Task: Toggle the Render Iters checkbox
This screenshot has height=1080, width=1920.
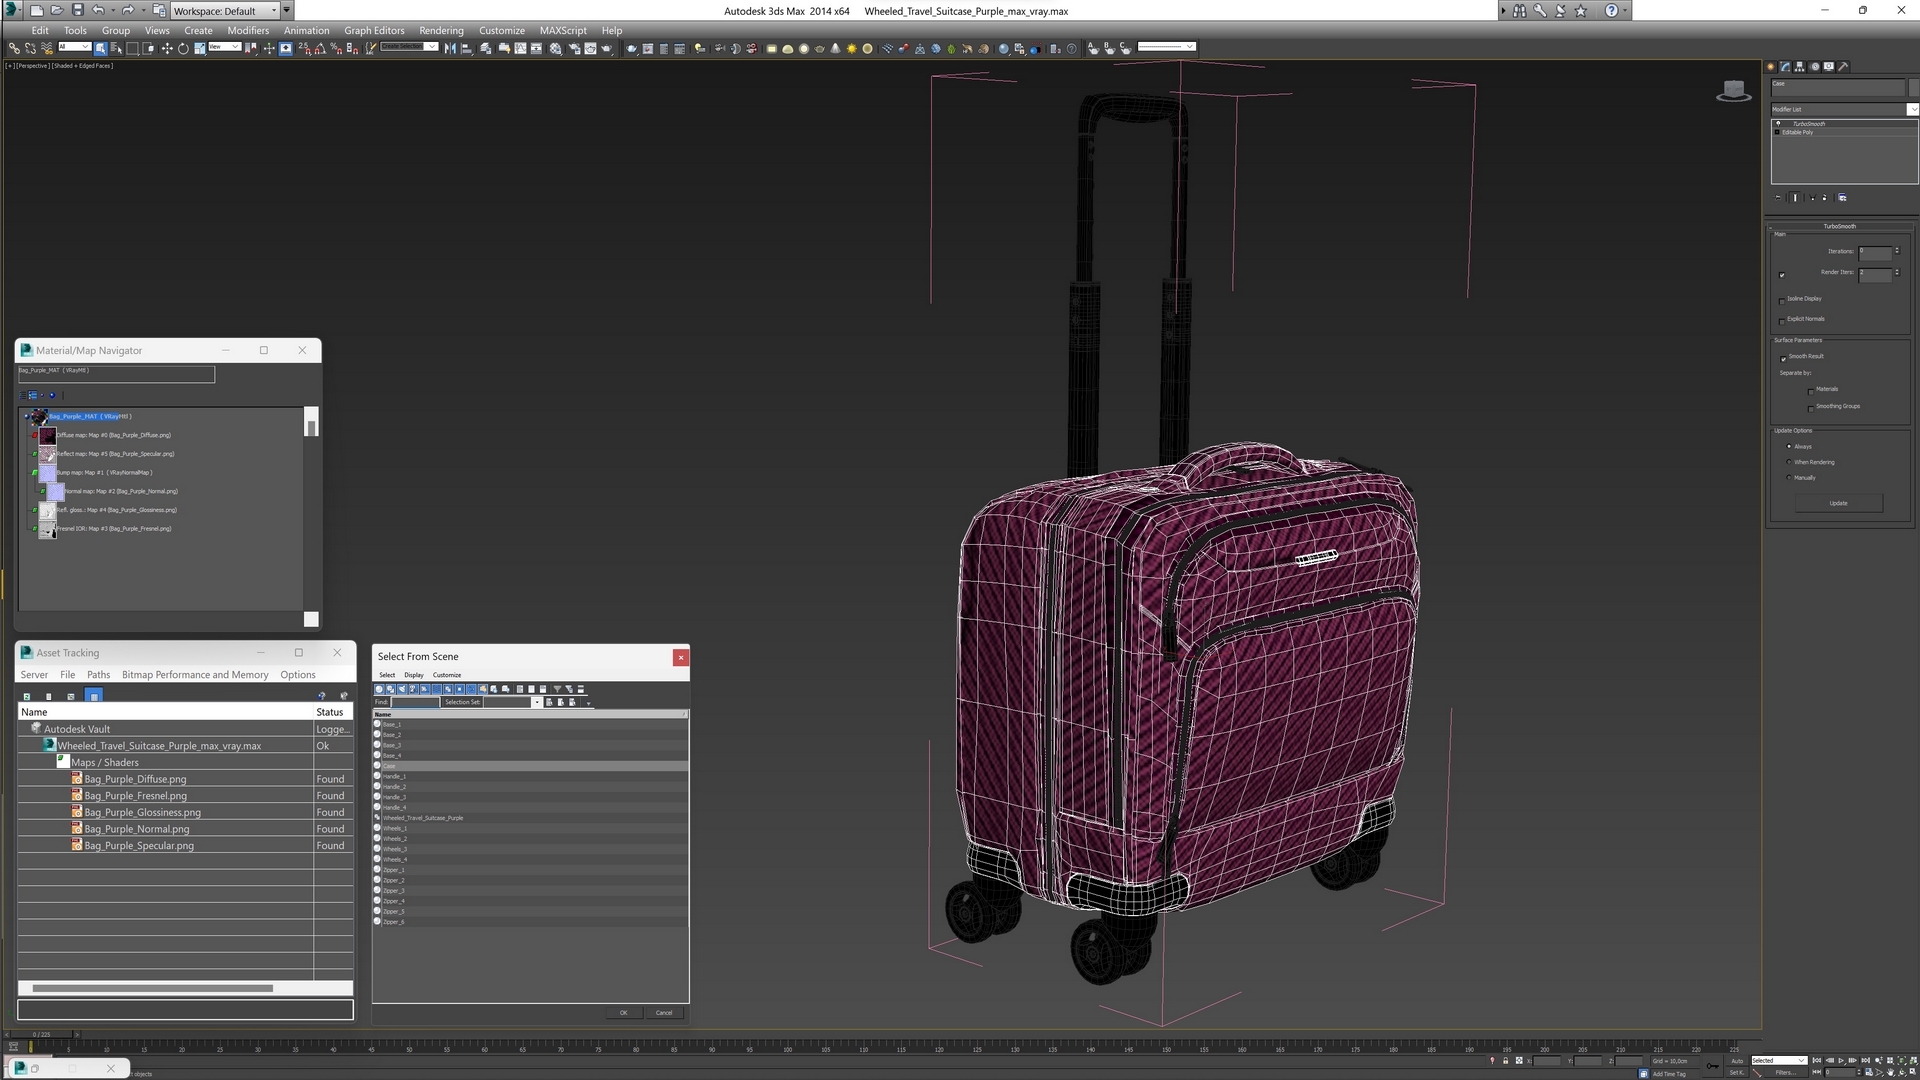Action: (1782, 275)
